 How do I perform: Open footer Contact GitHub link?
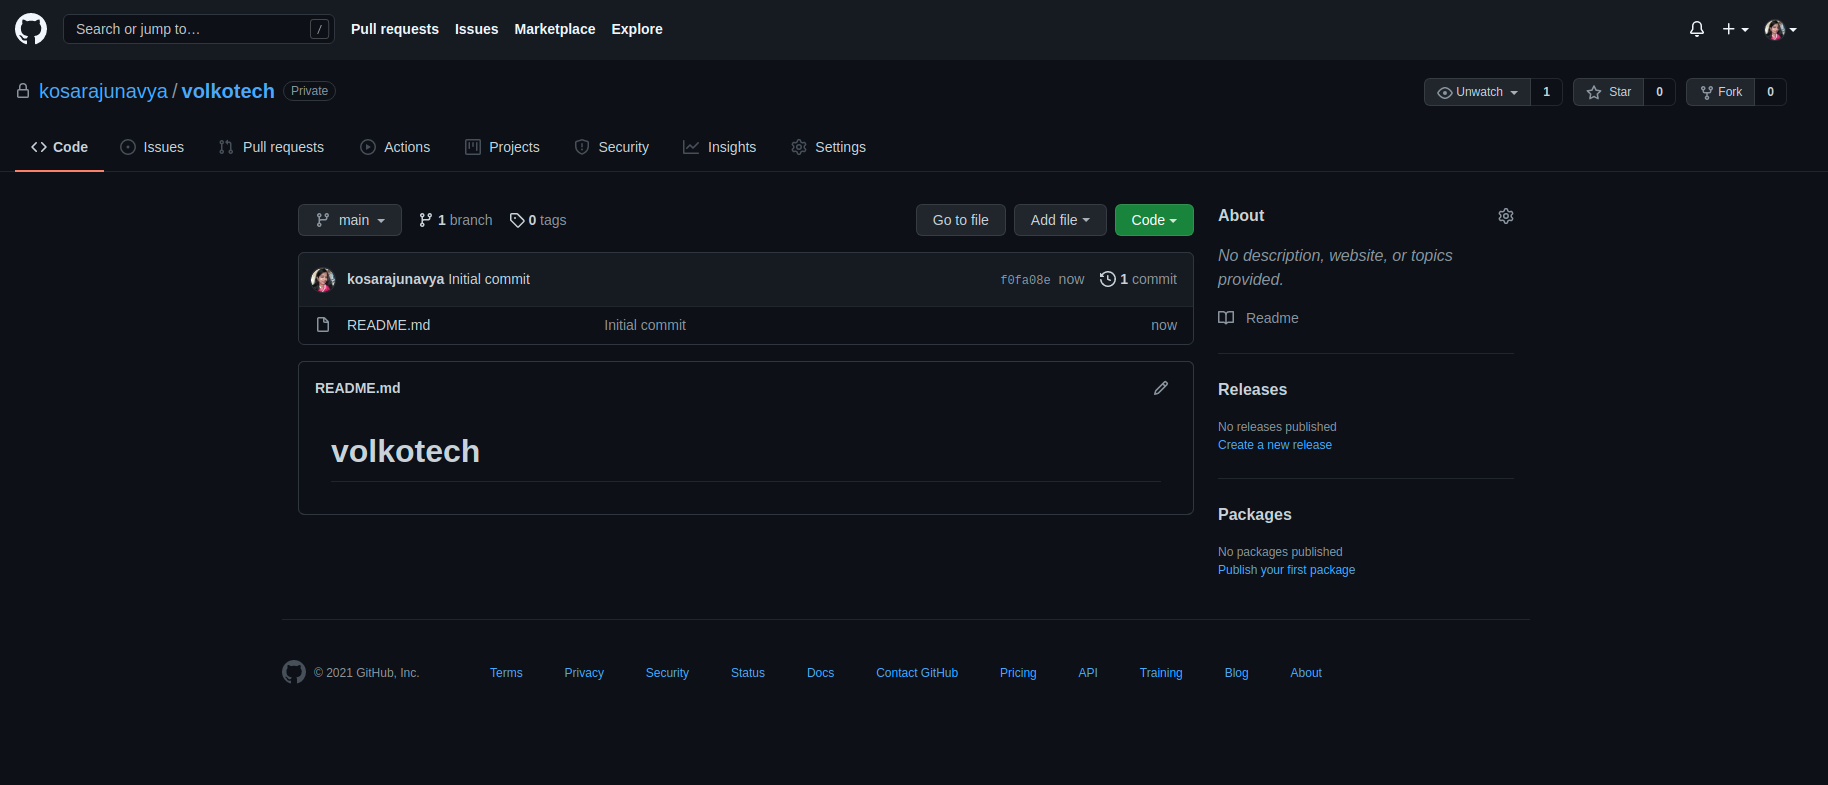click(917, 673)
